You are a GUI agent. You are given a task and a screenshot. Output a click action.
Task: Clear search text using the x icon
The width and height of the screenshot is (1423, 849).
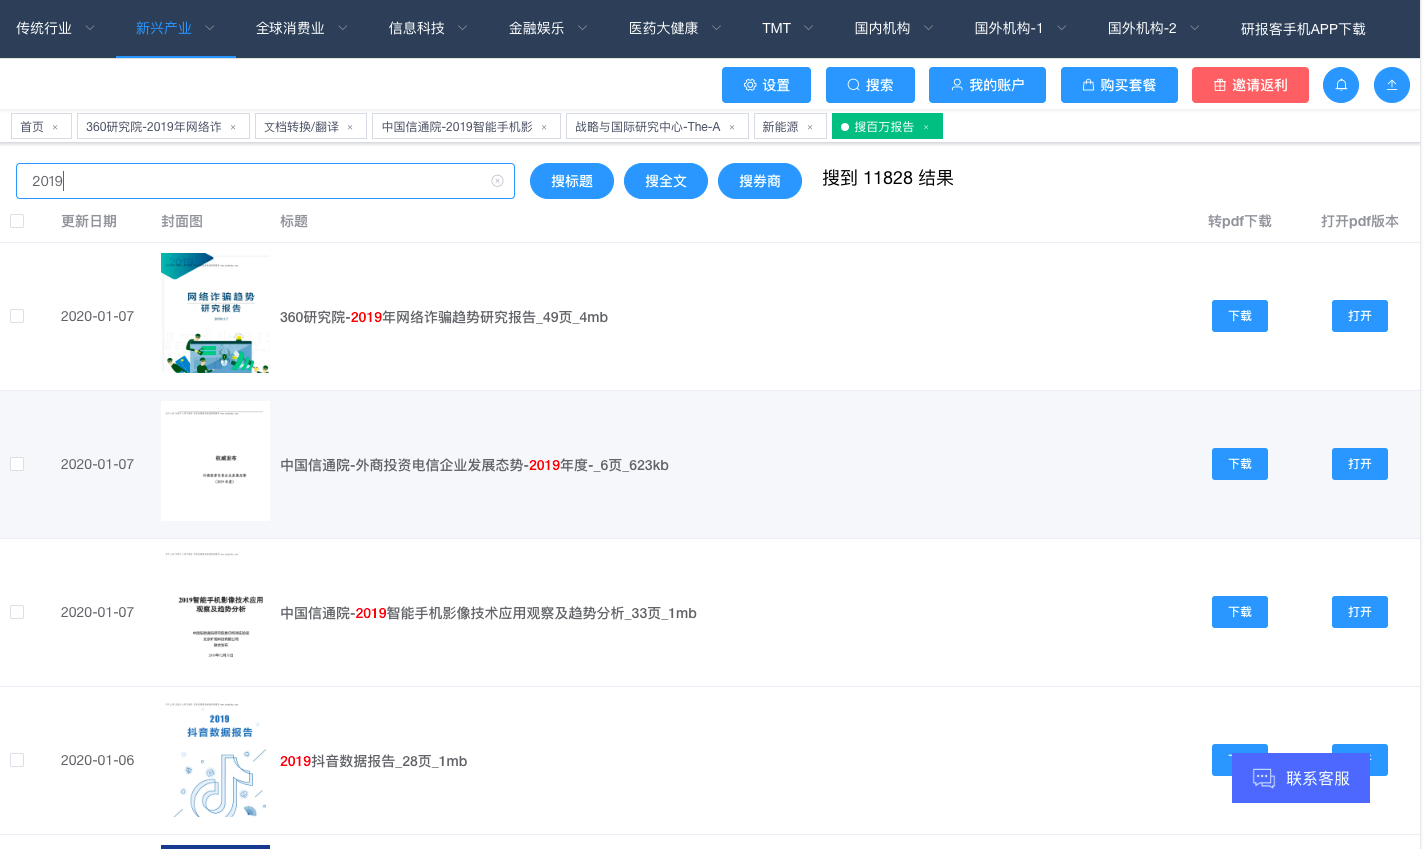[497, 180]
